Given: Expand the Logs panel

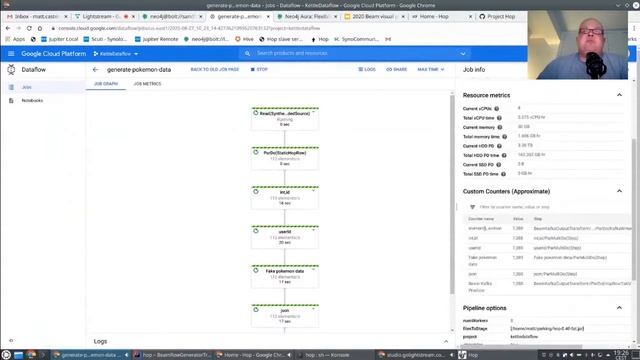Looking at the screenshot, I should click(446, 341).
